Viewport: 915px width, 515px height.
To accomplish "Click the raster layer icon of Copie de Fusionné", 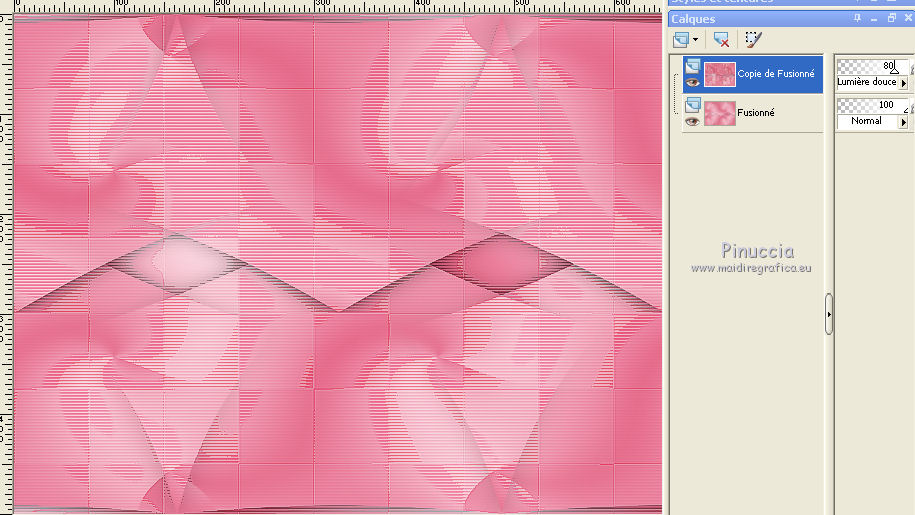I will (x=693, y=66).
